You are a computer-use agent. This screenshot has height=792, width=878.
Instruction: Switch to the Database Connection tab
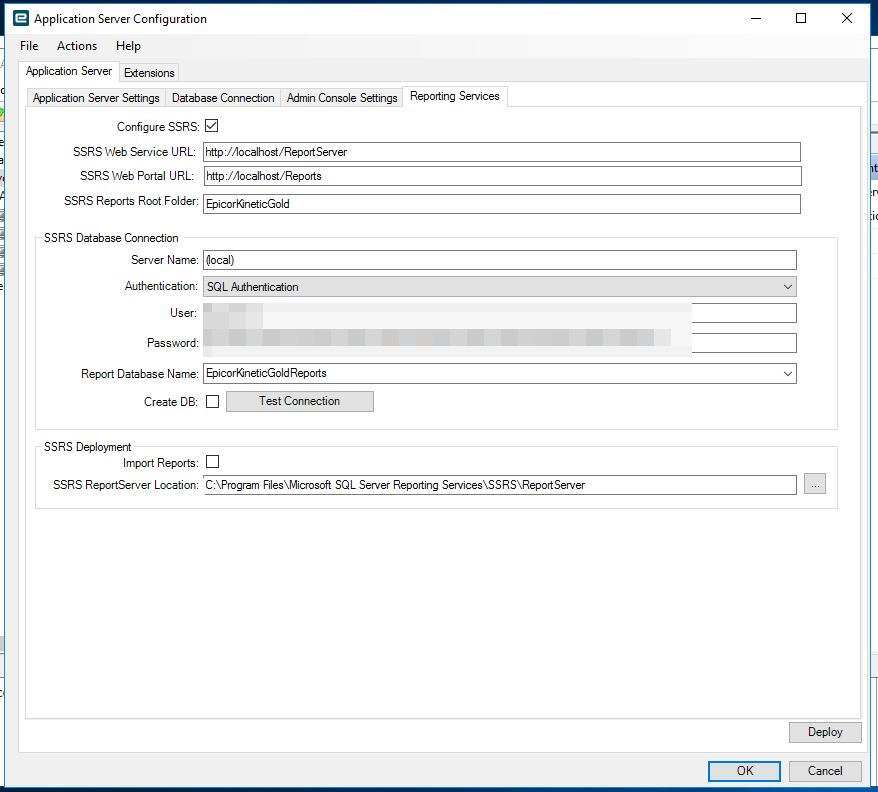(x=223, y=97)
